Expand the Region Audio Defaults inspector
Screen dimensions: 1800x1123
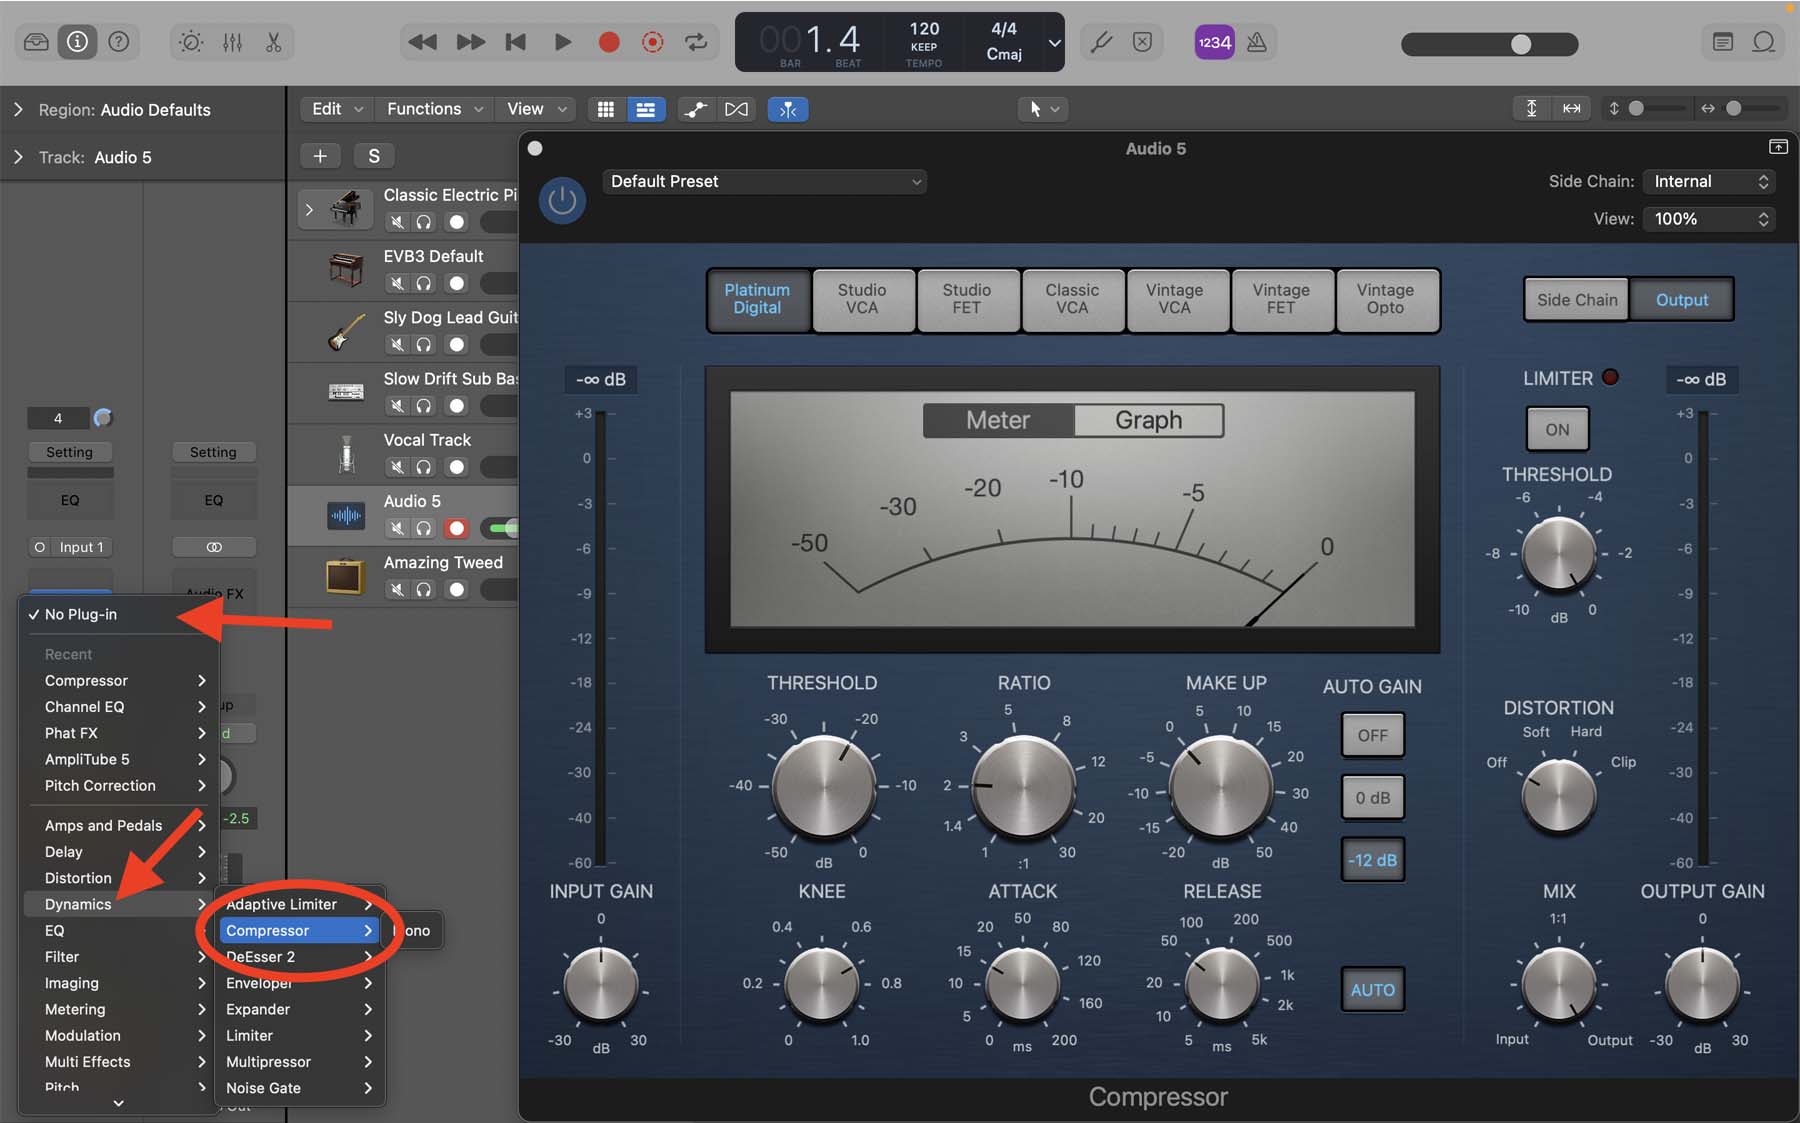[x=18, y=110]
